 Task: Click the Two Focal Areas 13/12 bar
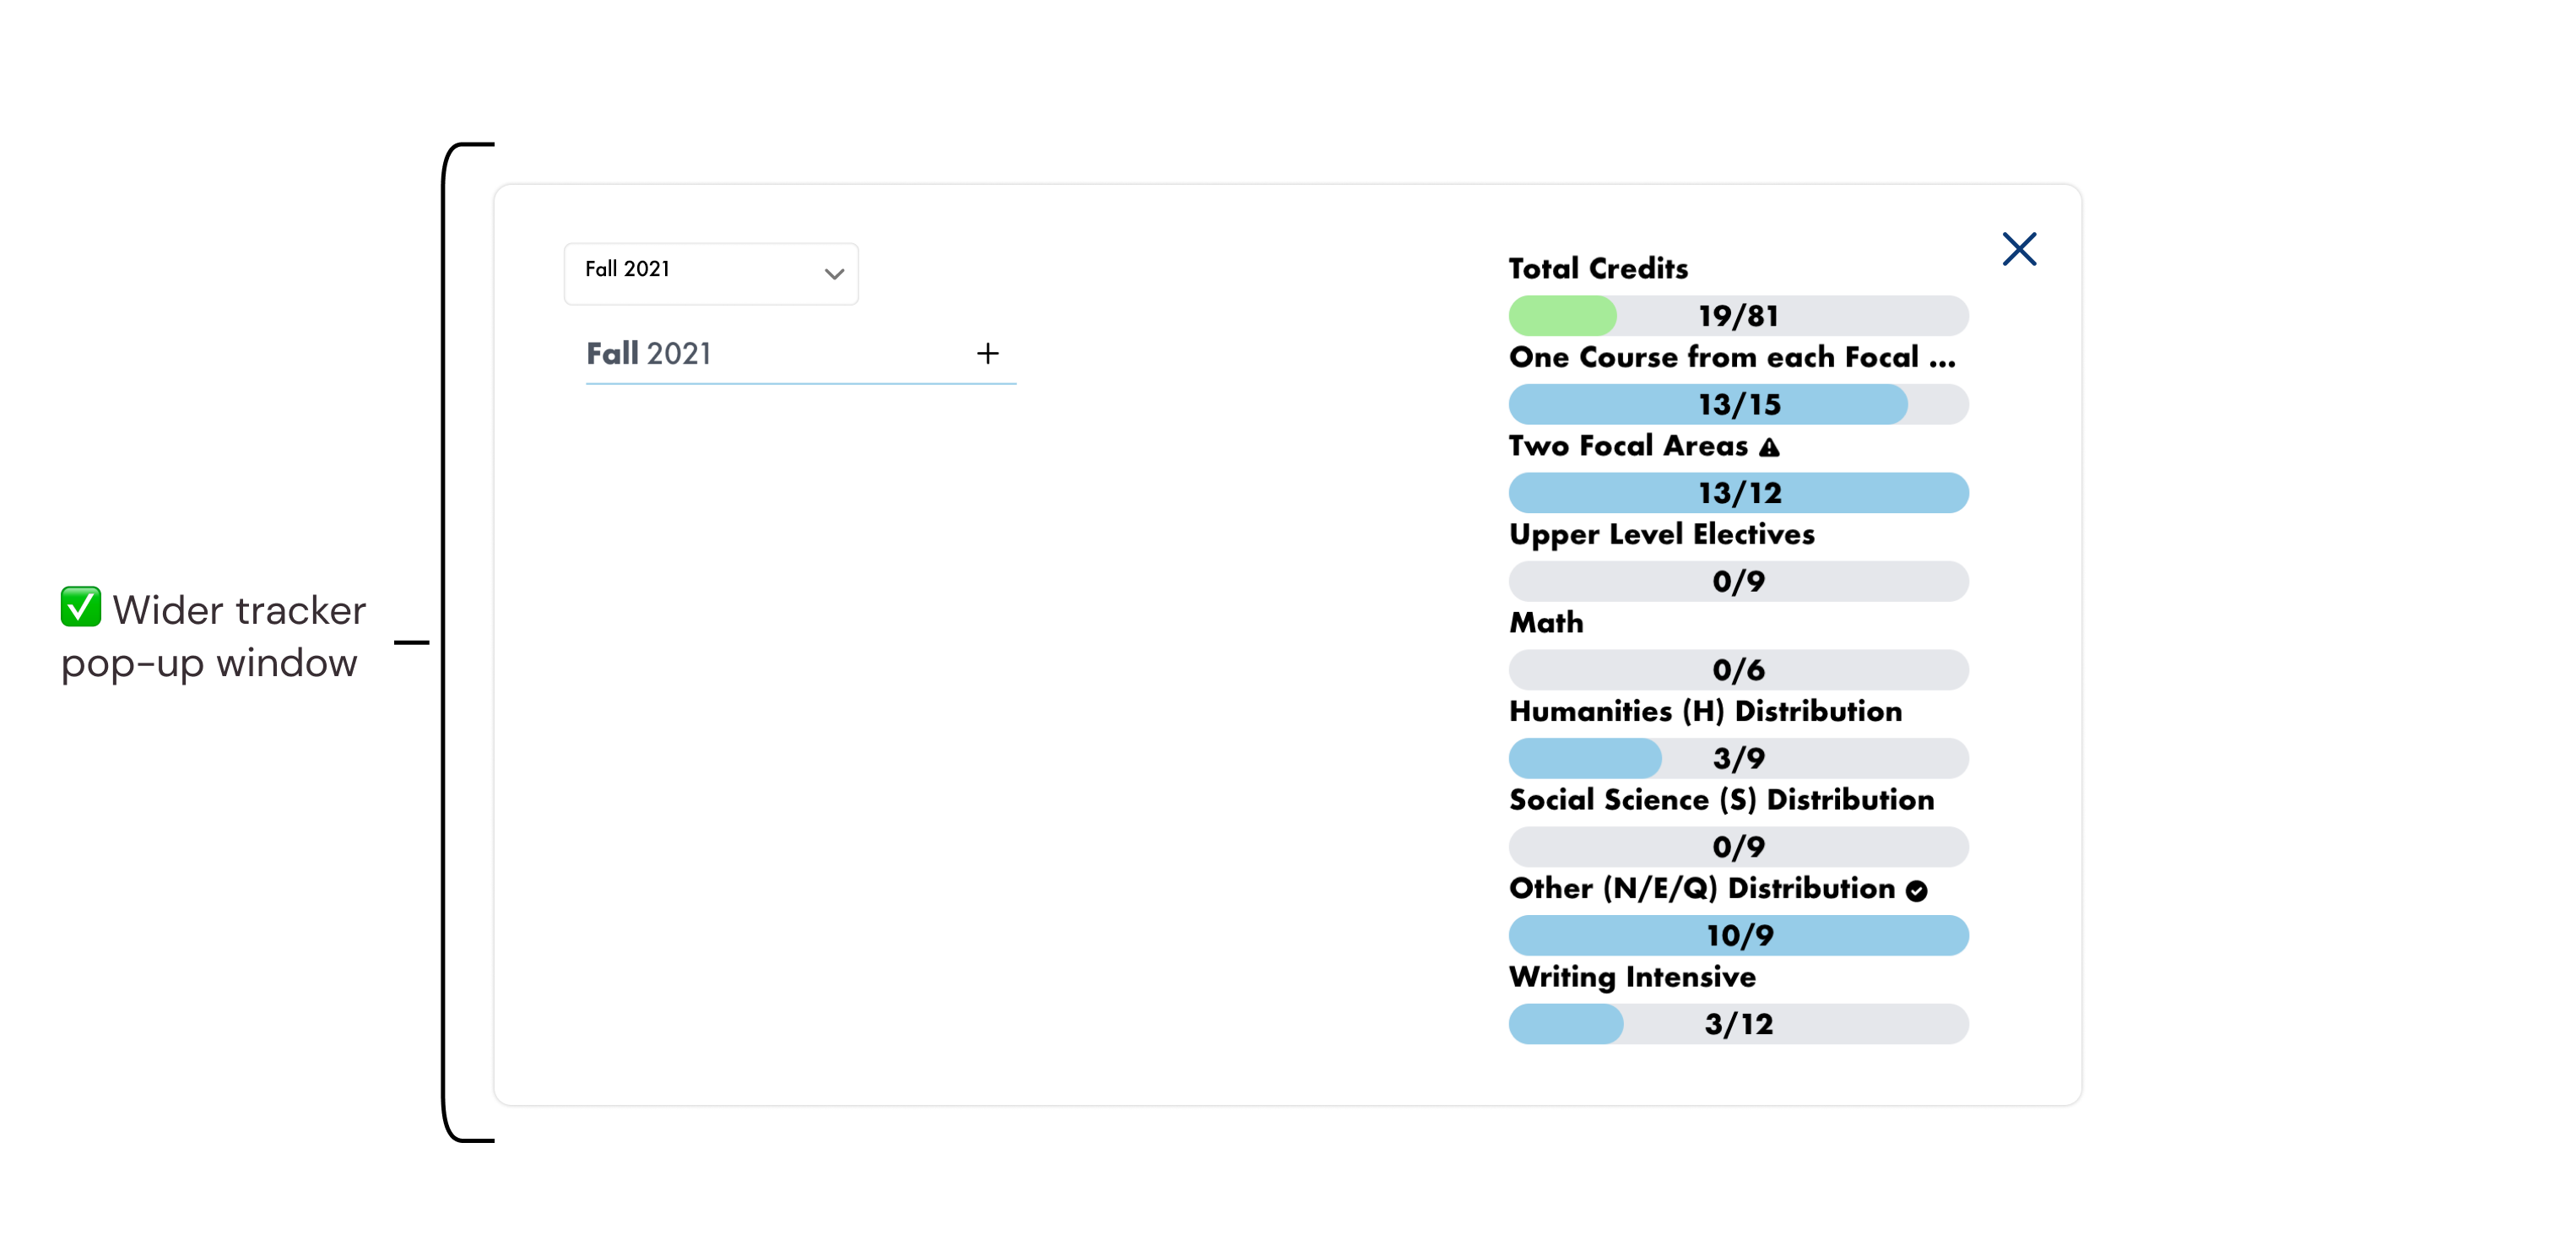pos(1737,493)
